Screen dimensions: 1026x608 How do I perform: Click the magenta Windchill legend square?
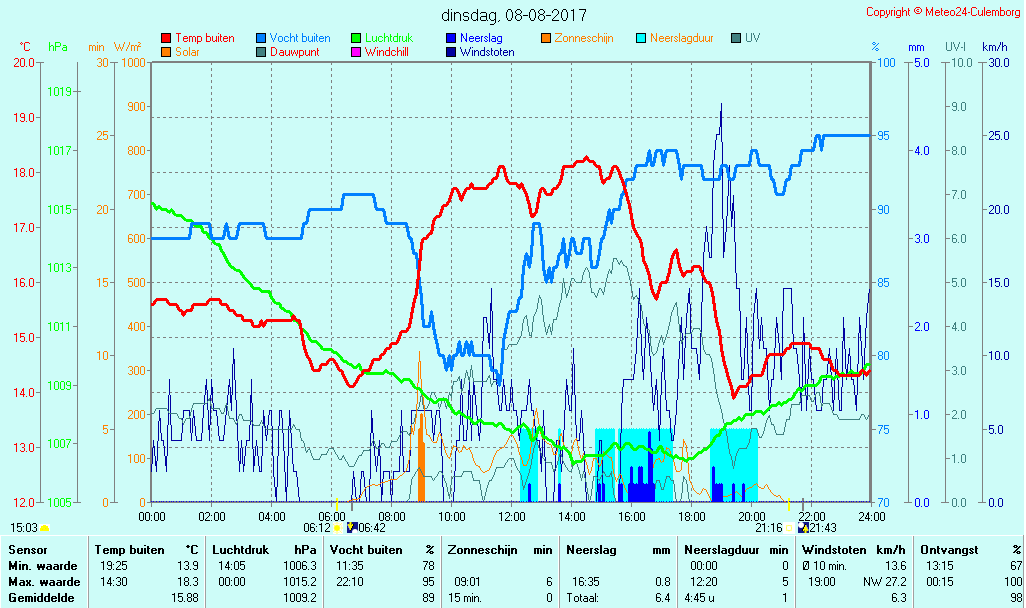[356, 52]
